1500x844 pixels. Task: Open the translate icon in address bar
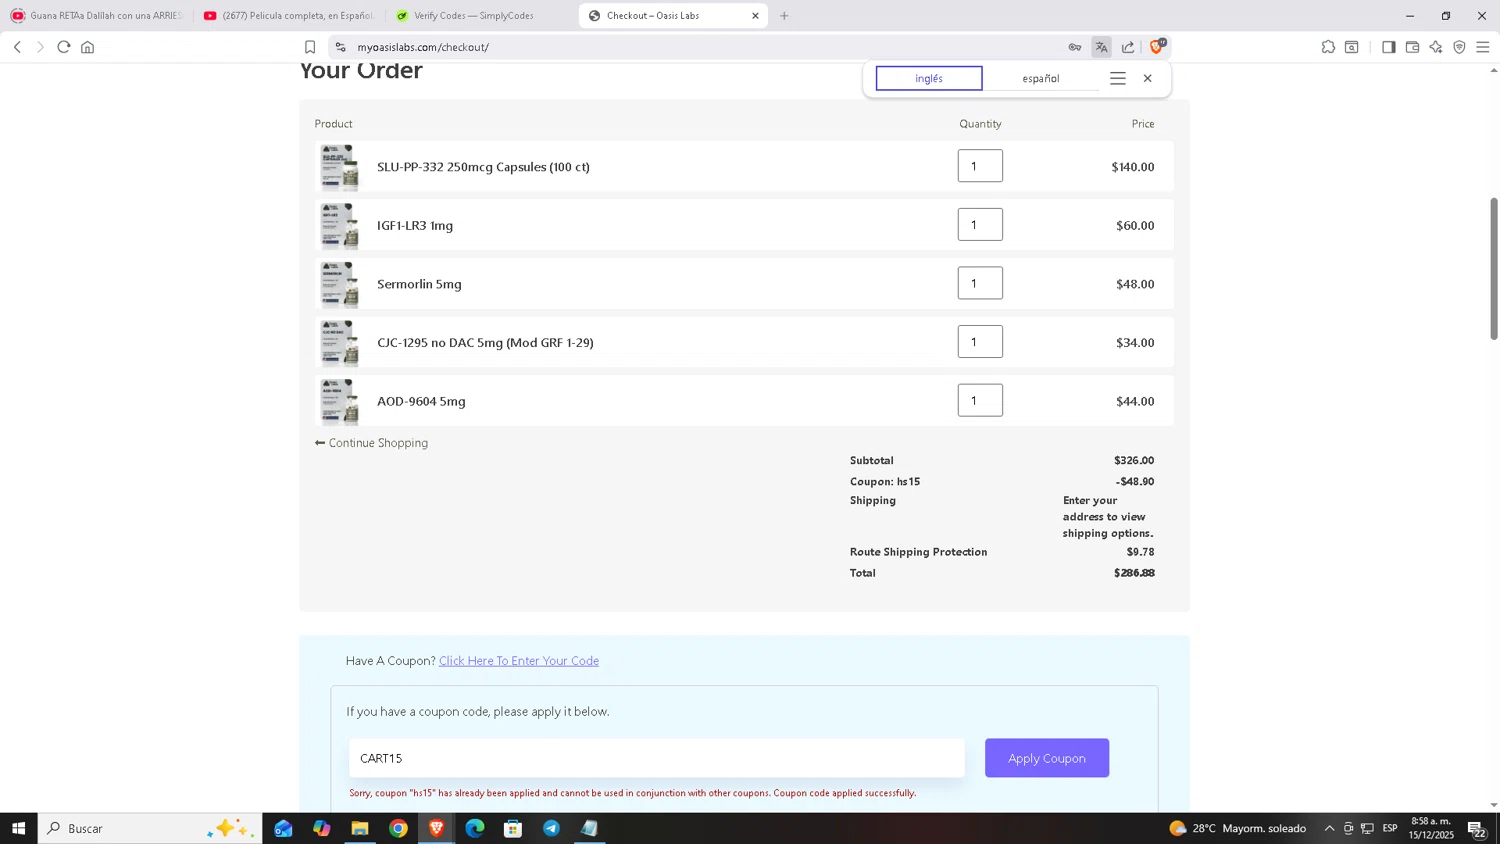pos(1101,47)
